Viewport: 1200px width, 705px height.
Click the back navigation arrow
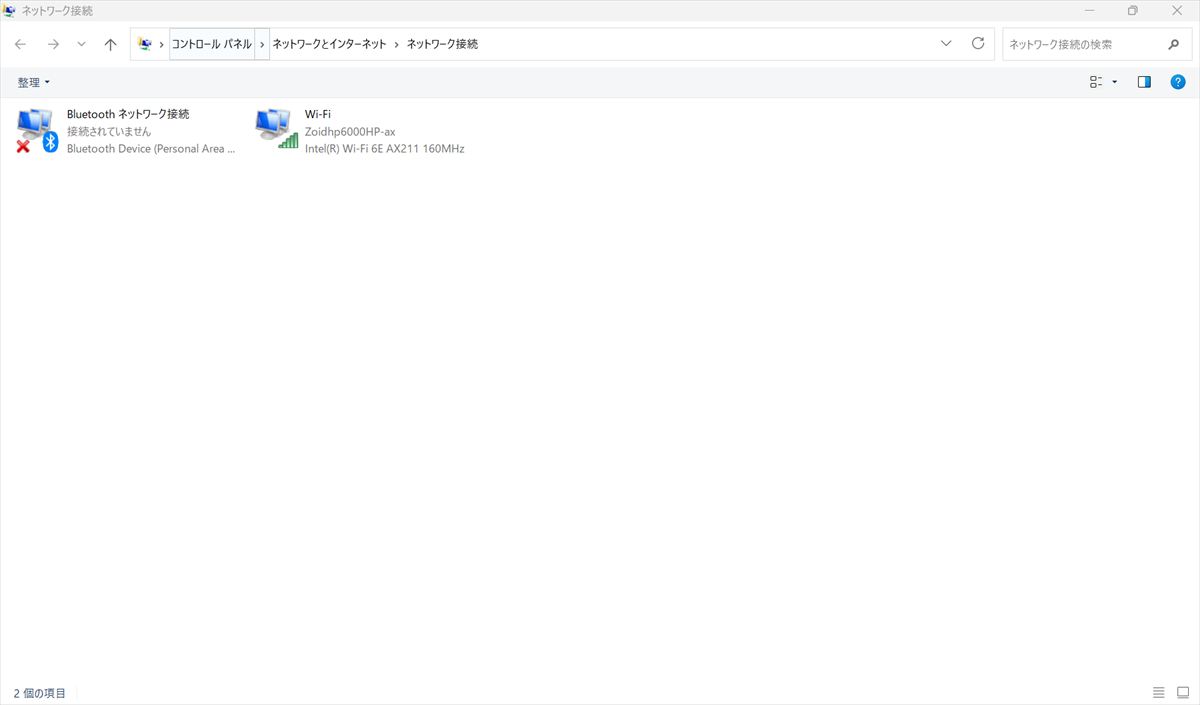pyautogui.click(x=20, y=44)
